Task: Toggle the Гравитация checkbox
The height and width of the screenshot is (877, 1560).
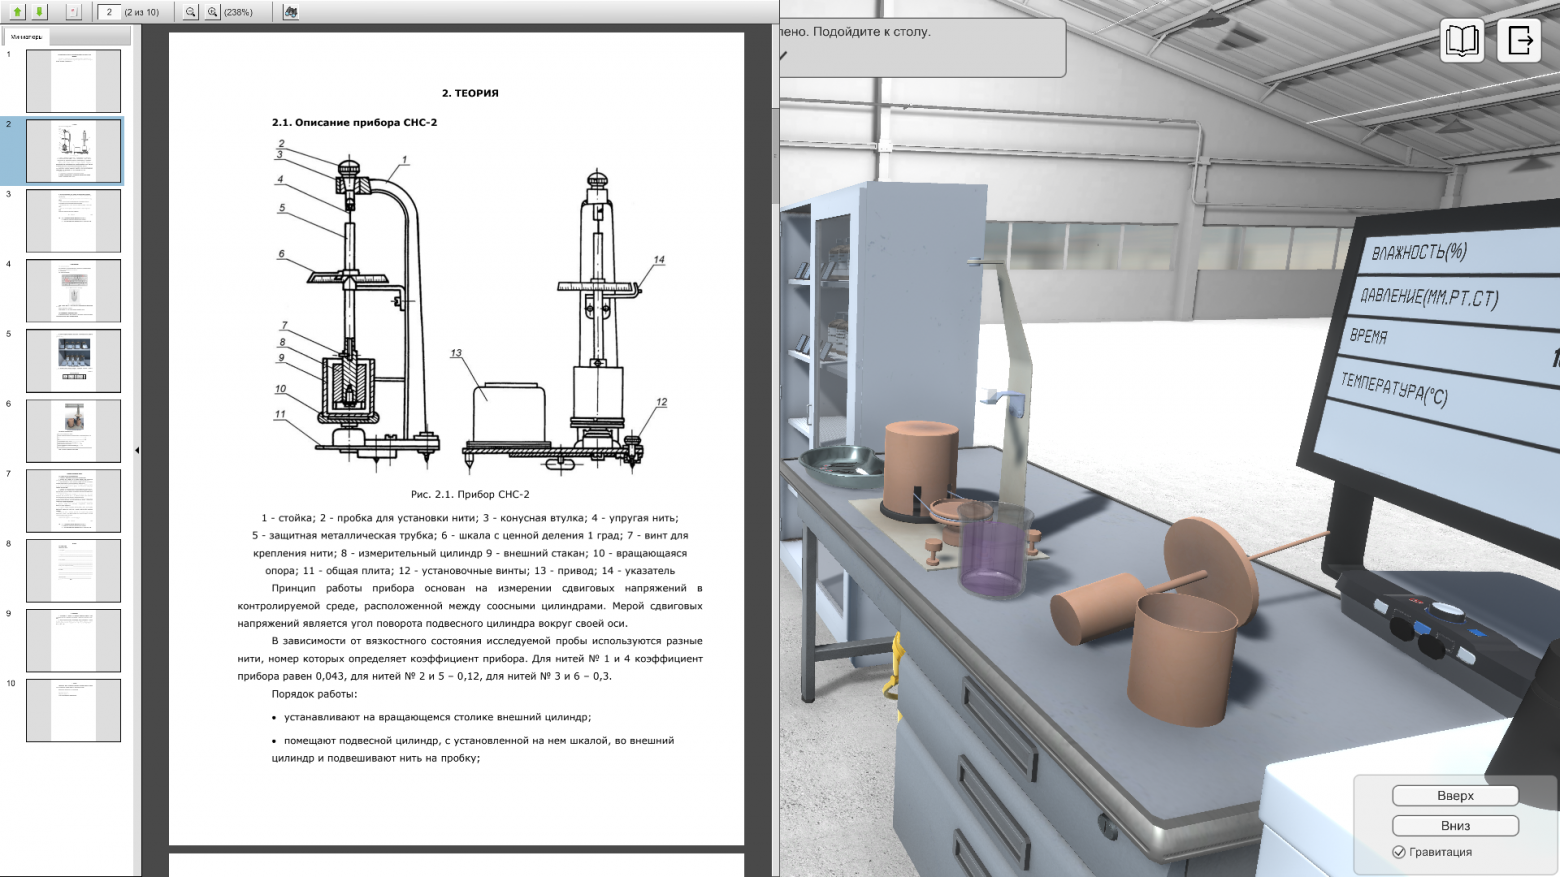Action: click(1399, 852)
